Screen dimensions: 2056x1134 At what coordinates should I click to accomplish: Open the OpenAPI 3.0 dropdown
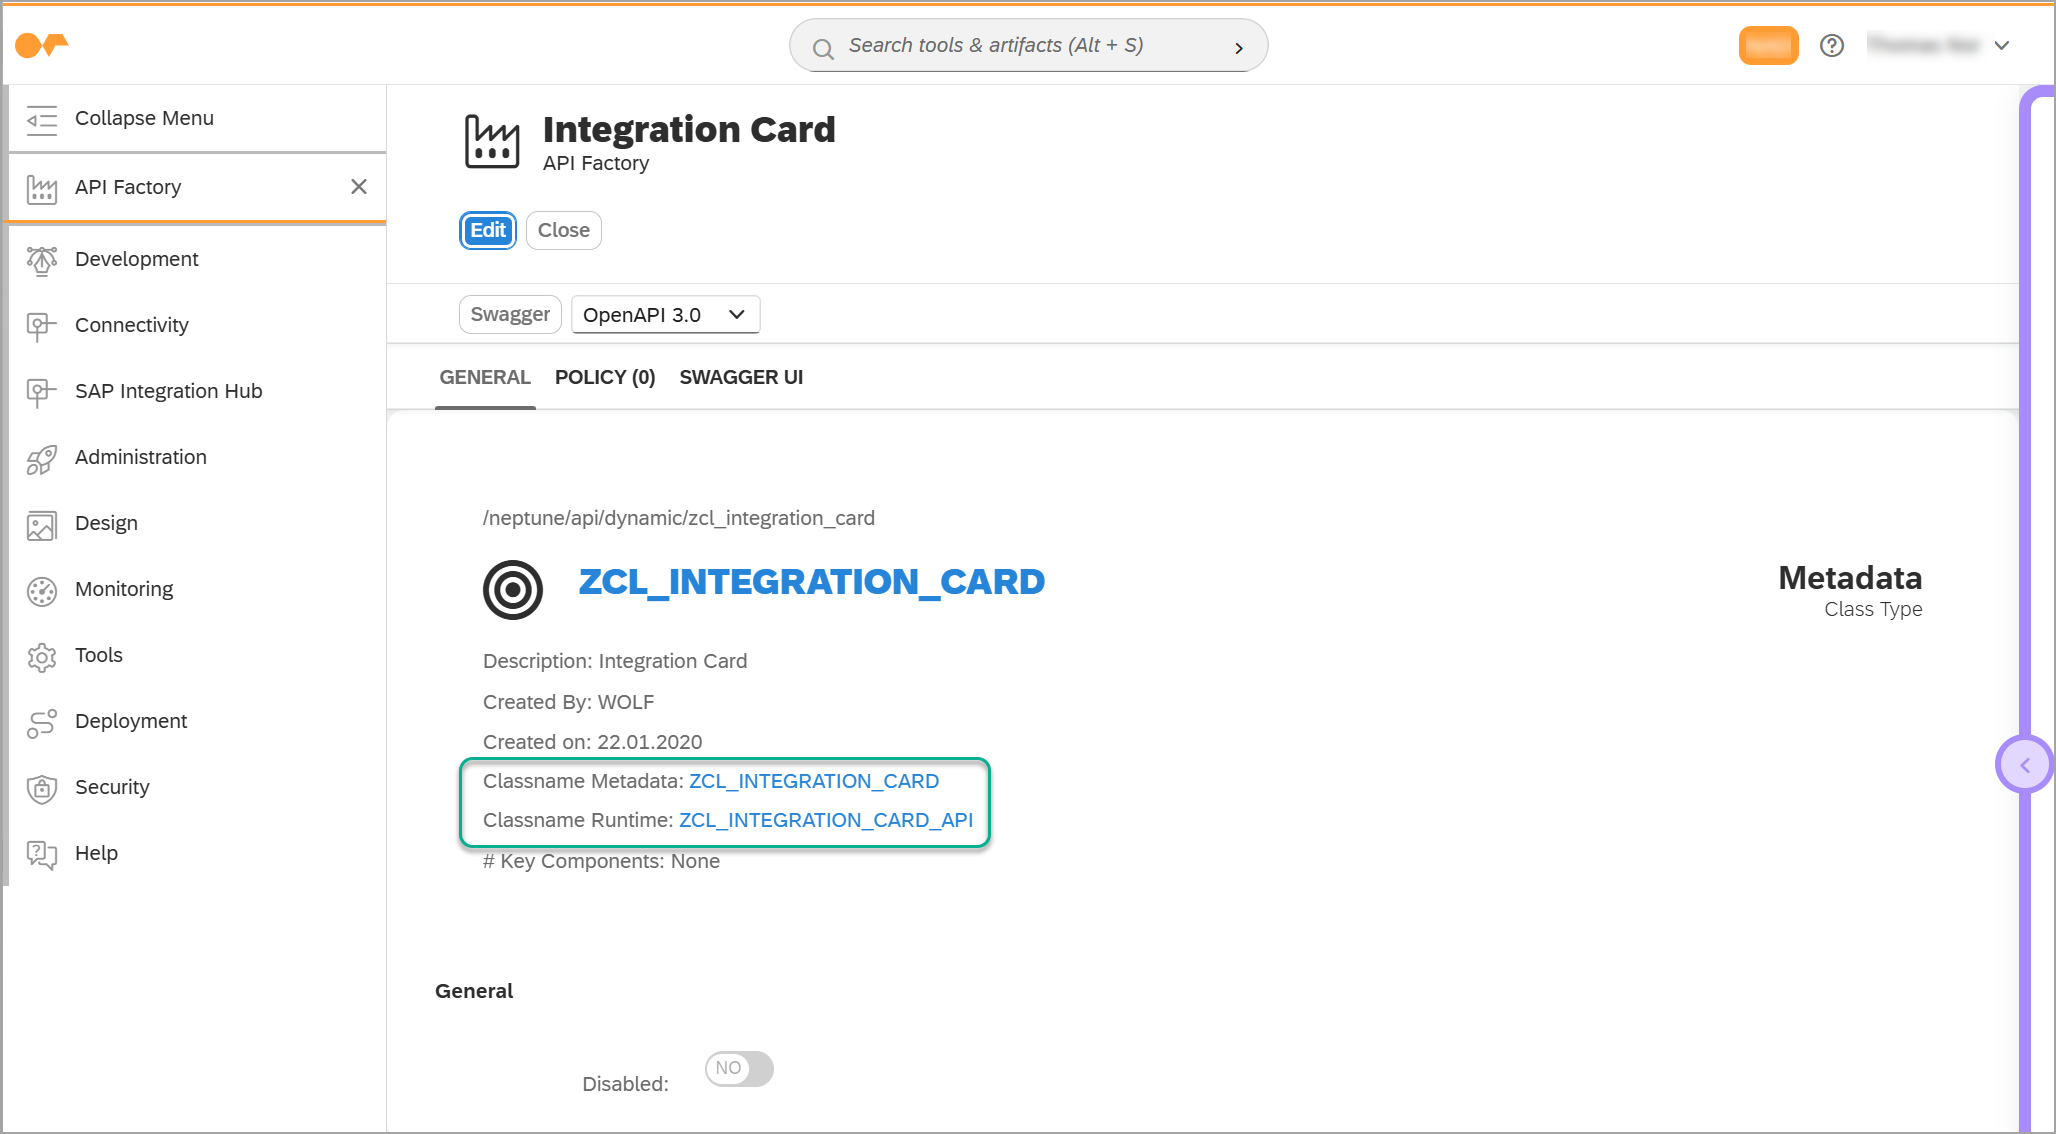pos(665,315)
